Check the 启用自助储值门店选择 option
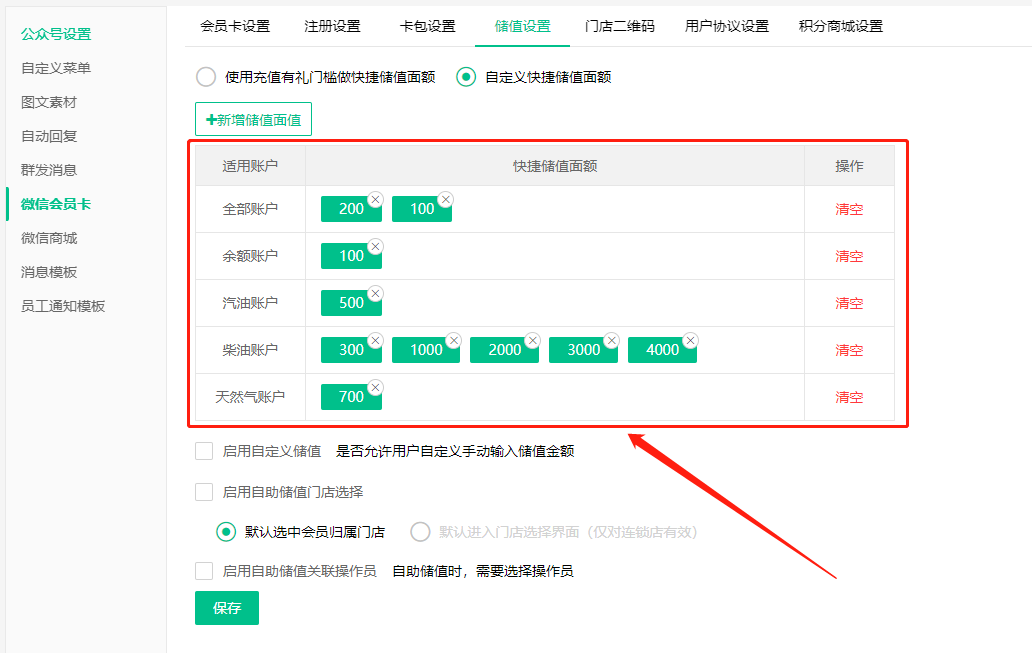 click(204, 492)
